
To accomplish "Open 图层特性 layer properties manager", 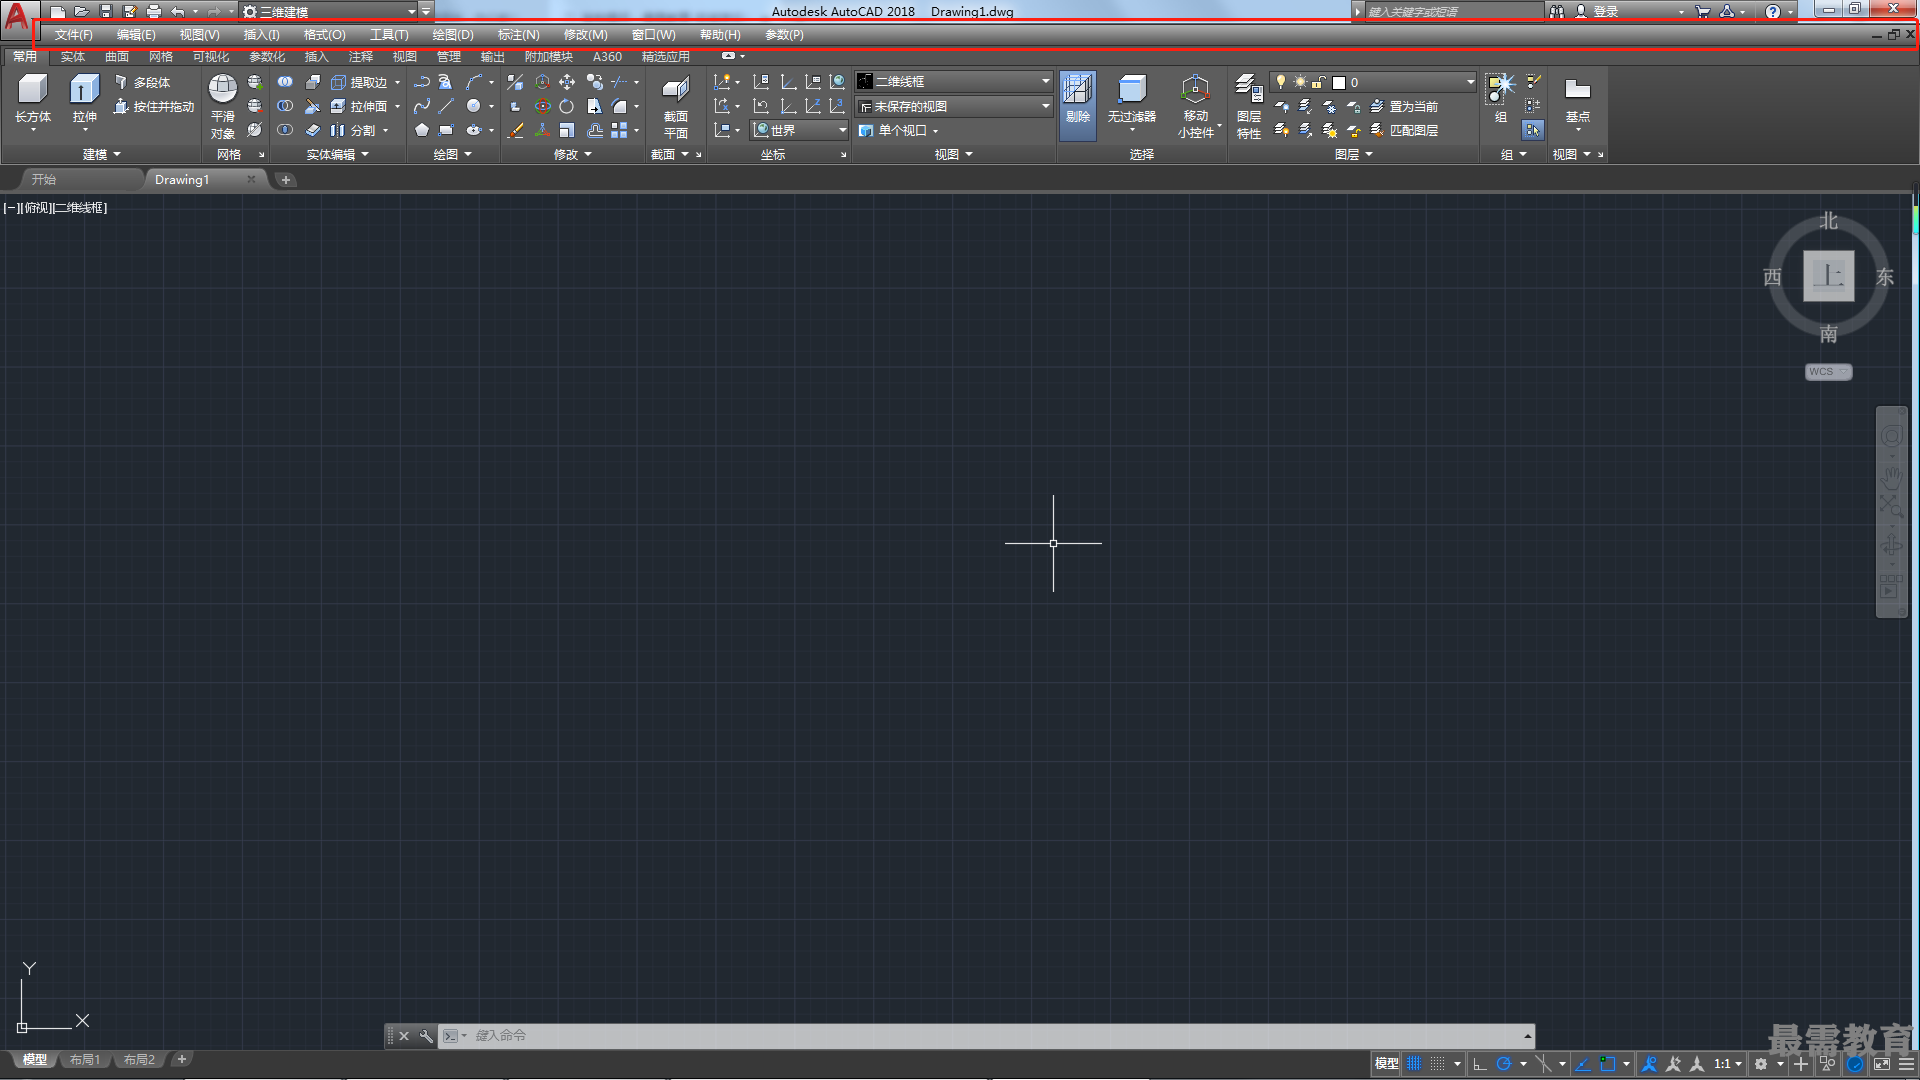I will (x=1249, y=106).
